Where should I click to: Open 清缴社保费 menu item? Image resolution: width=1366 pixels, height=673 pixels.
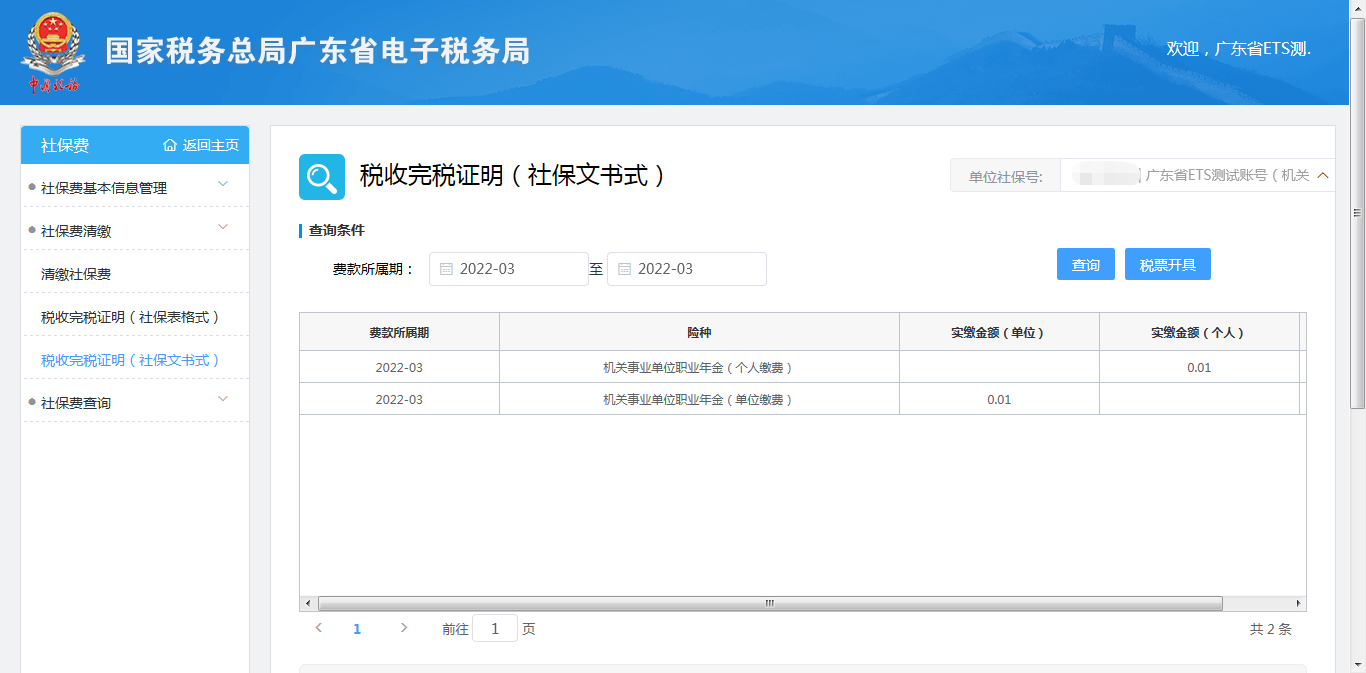76,274
